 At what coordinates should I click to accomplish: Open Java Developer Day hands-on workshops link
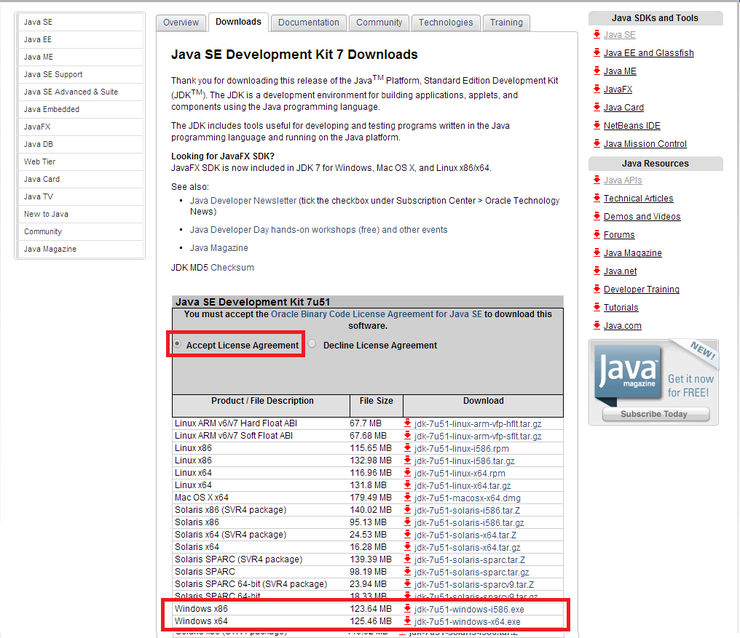point(319,230)
